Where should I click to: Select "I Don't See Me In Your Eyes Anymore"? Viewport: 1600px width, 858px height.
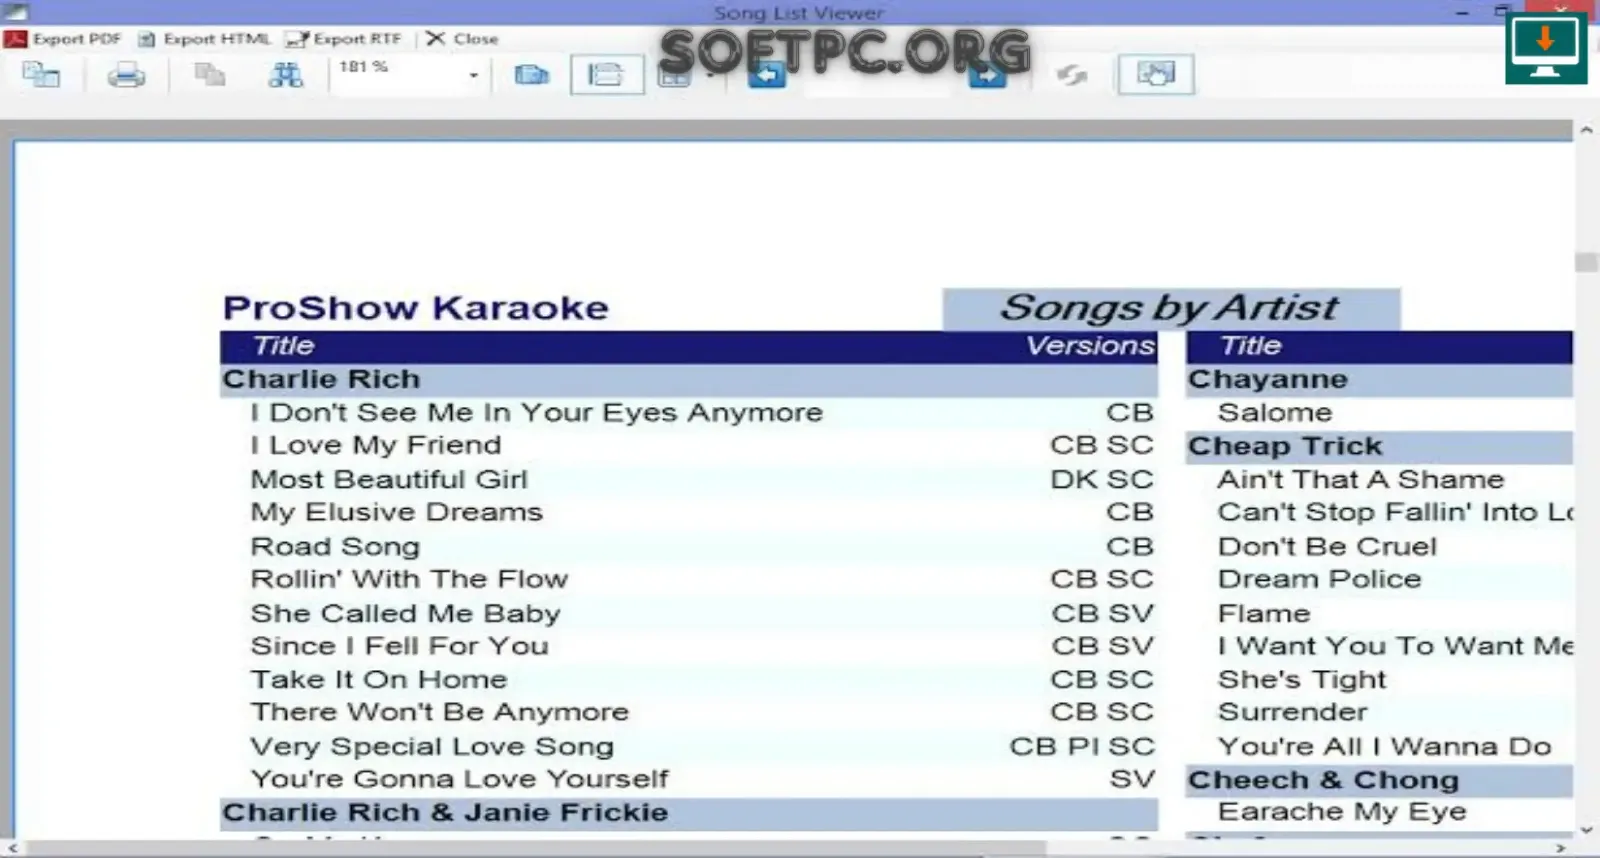[x=537, y=413]
